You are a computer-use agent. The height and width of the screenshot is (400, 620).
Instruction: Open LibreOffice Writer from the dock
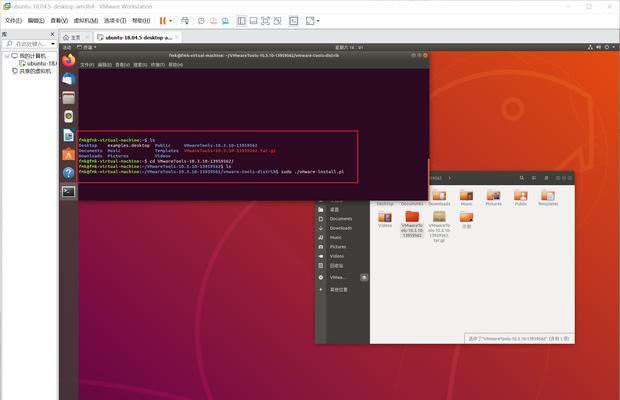tap(68, 135)
